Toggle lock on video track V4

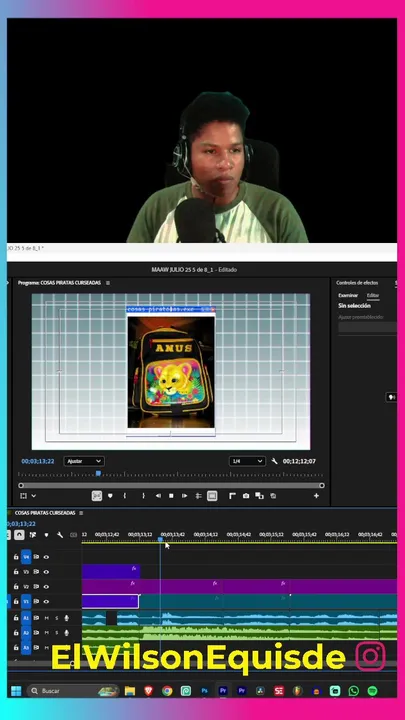coord(16,557)
